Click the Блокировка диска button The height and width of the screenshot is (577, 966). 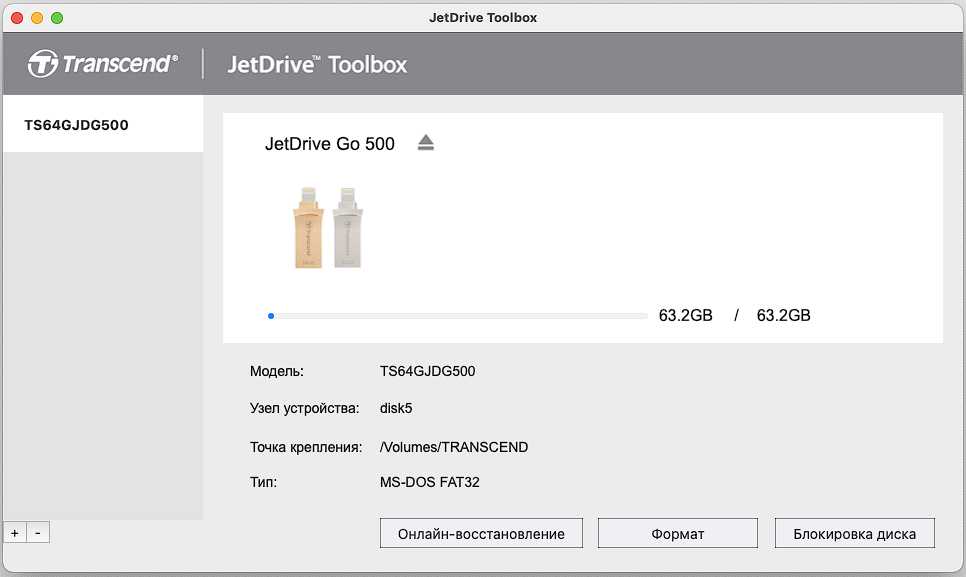854,533
